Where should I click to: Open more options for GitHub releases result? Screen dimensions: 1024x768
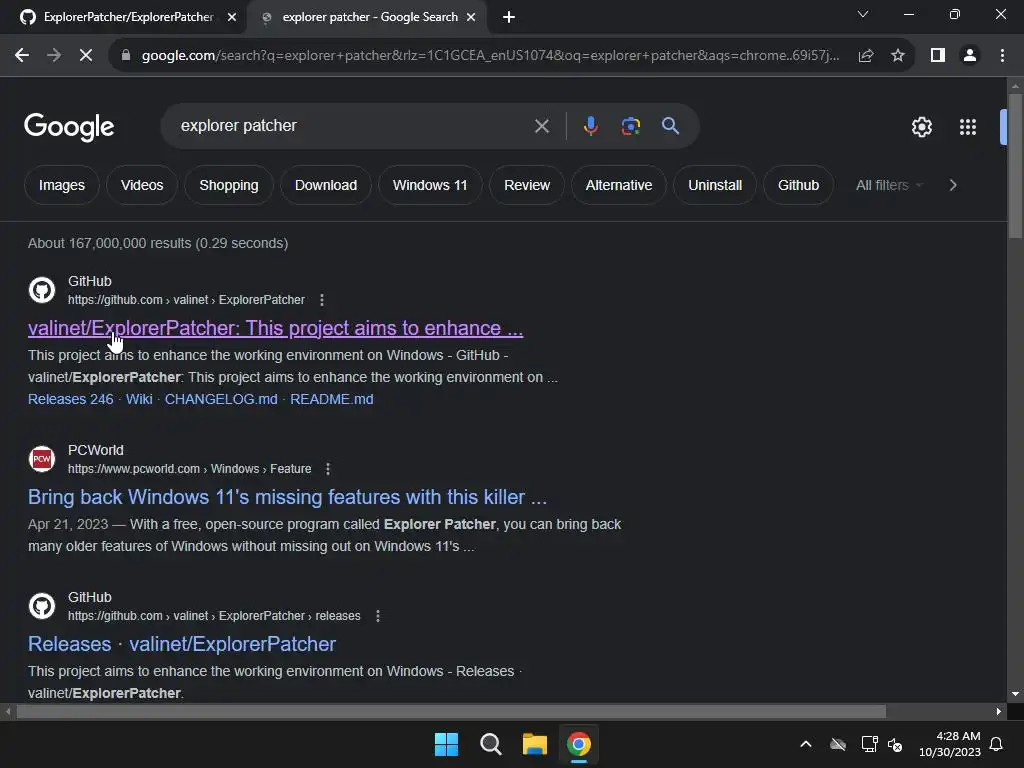click(377, 616)
